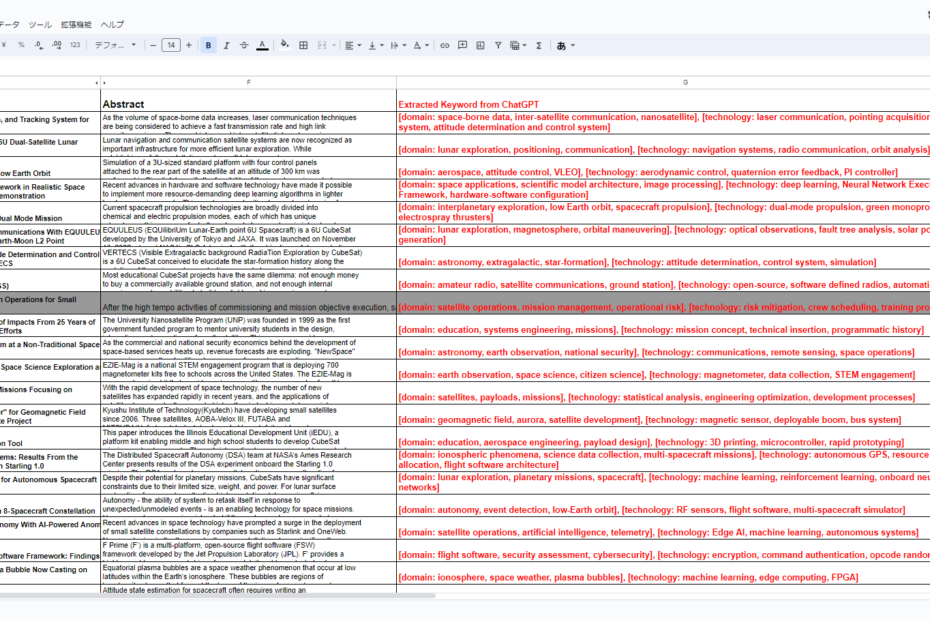Select keyword cell '[domain: astronomy, extragalactic, star-formation]'

pyautogui.click(x=663, y=258)
